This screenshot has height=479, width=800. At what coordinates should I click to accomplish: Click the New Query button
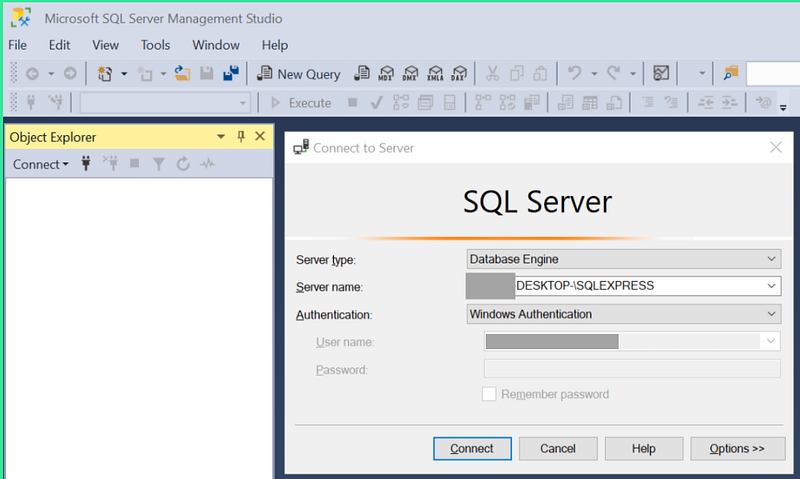coord(298,74)
